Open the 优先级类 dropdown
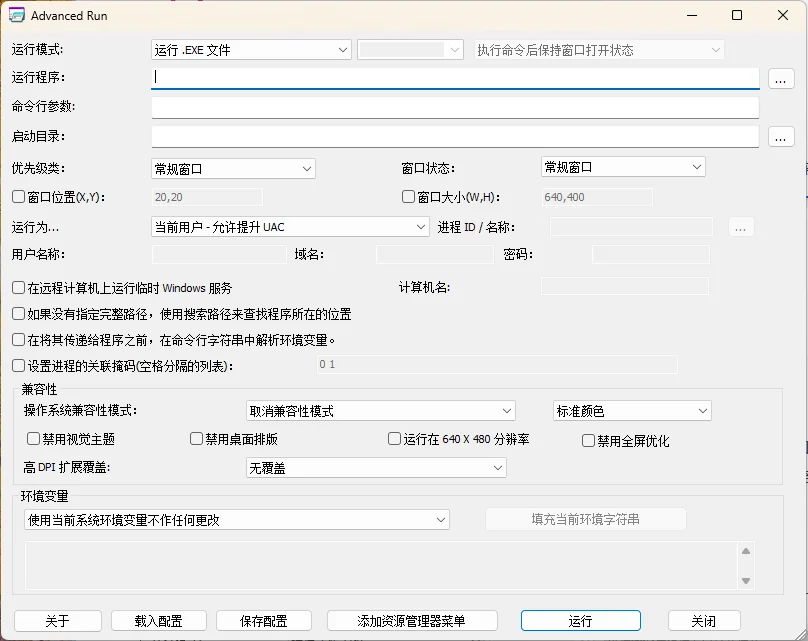 click(232, 167)
